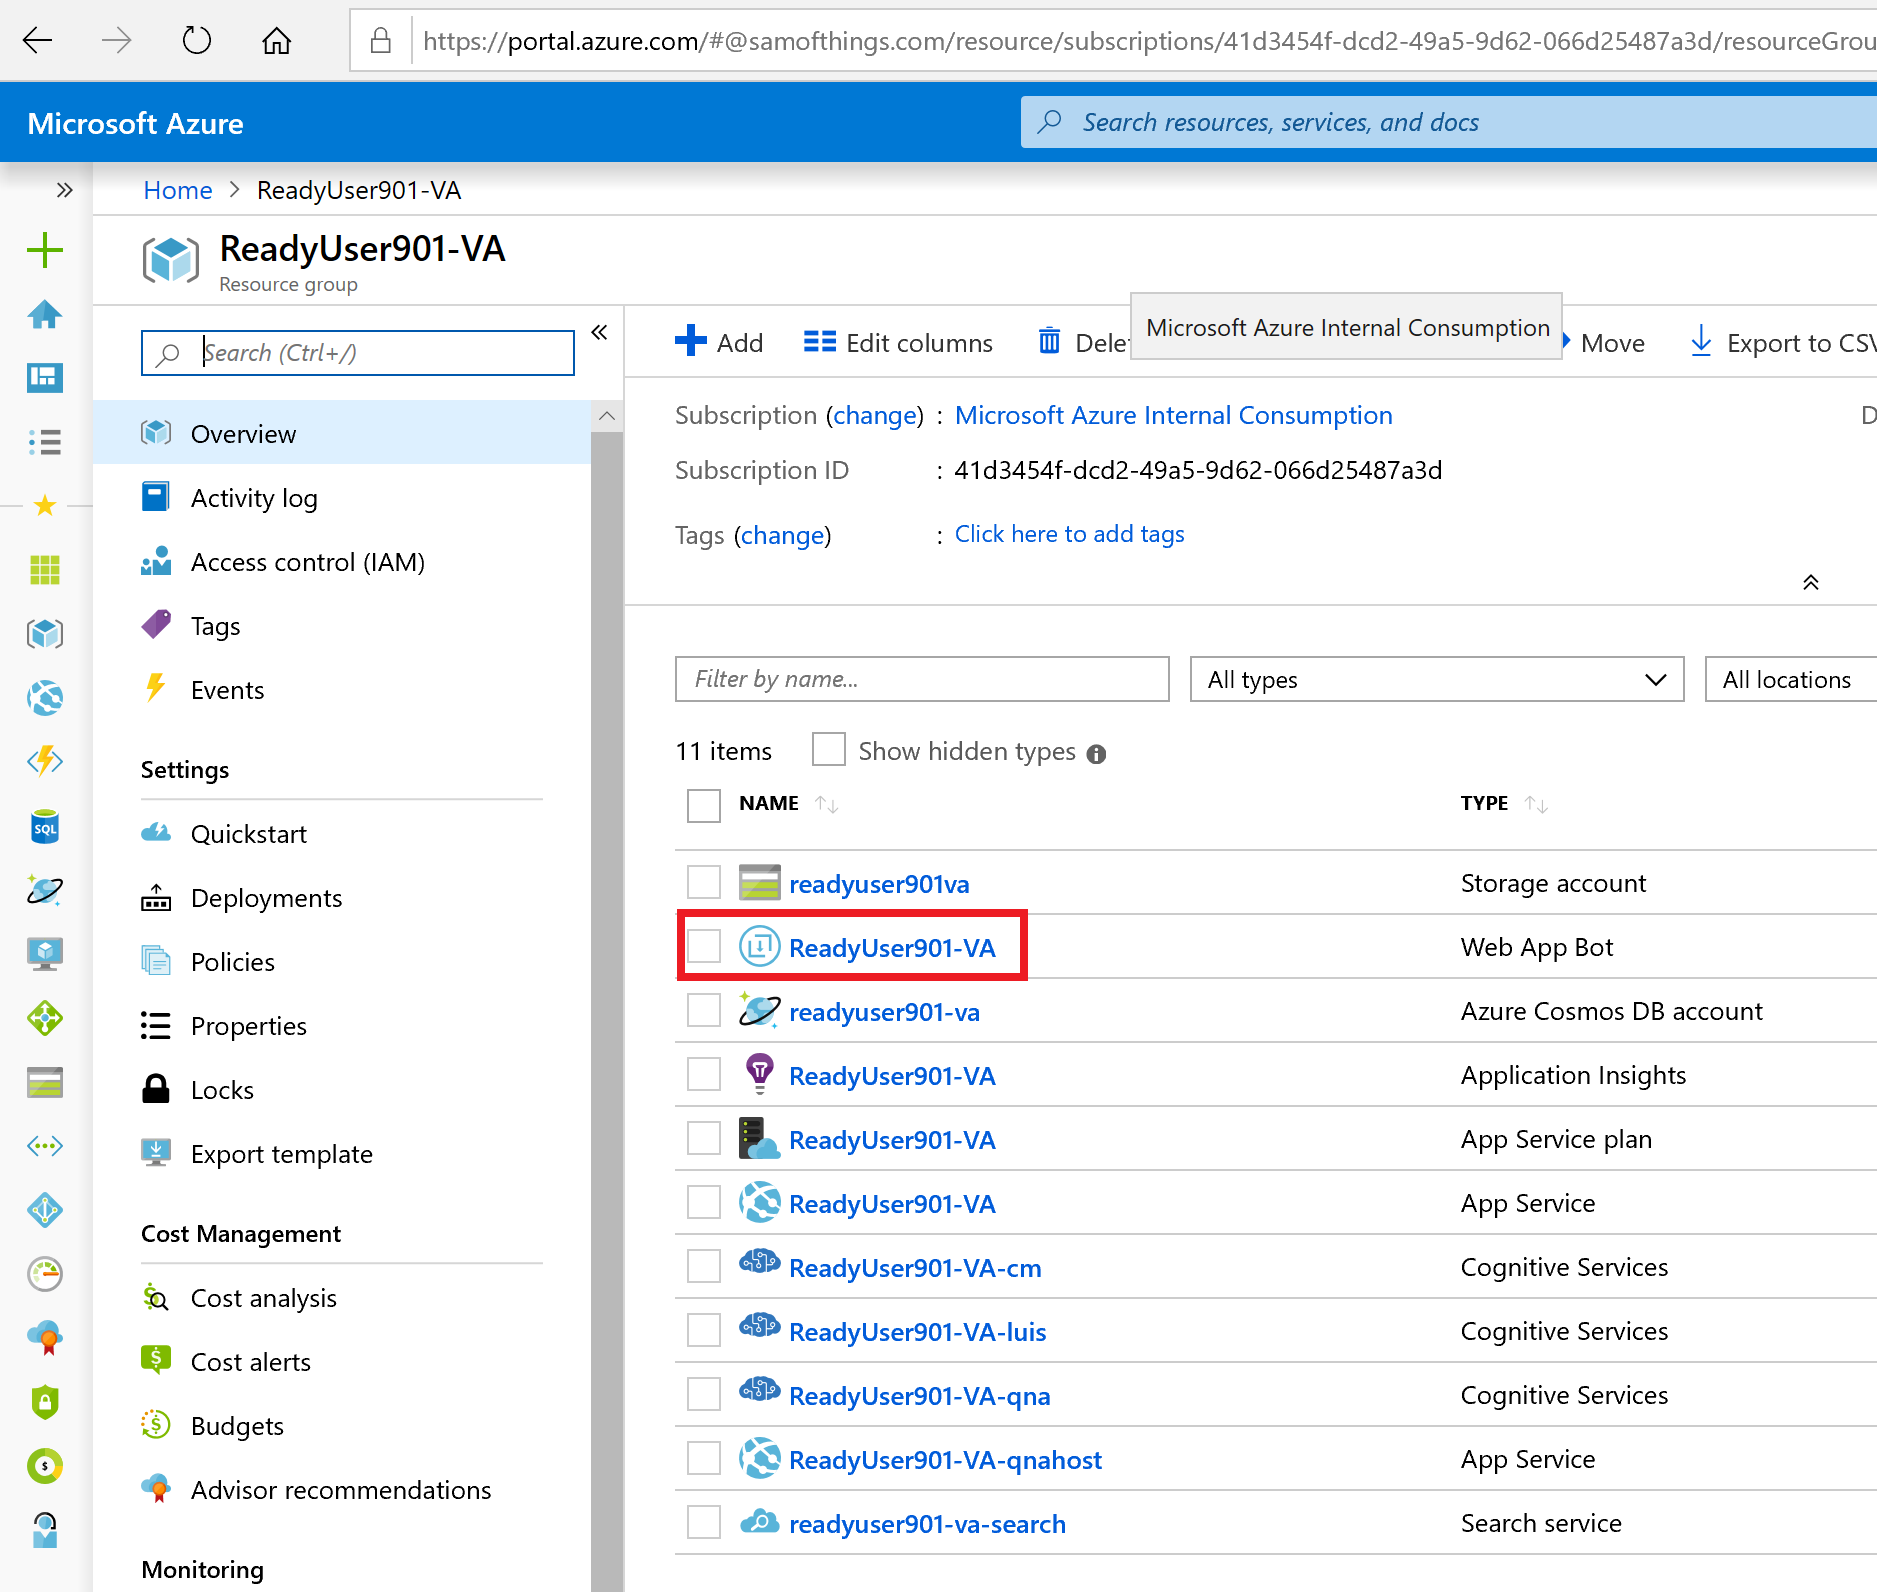Open Cost Management icon in sidebar
The width and height of the screenshot is (1877, 1592).
45,1466
